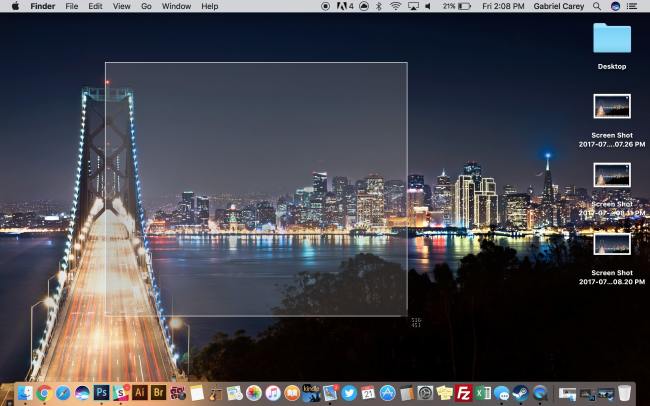Image resolution: width=650 pixels, height=406 pixels.
Task: Open the Trash in the dock
Action: point(624,393)
